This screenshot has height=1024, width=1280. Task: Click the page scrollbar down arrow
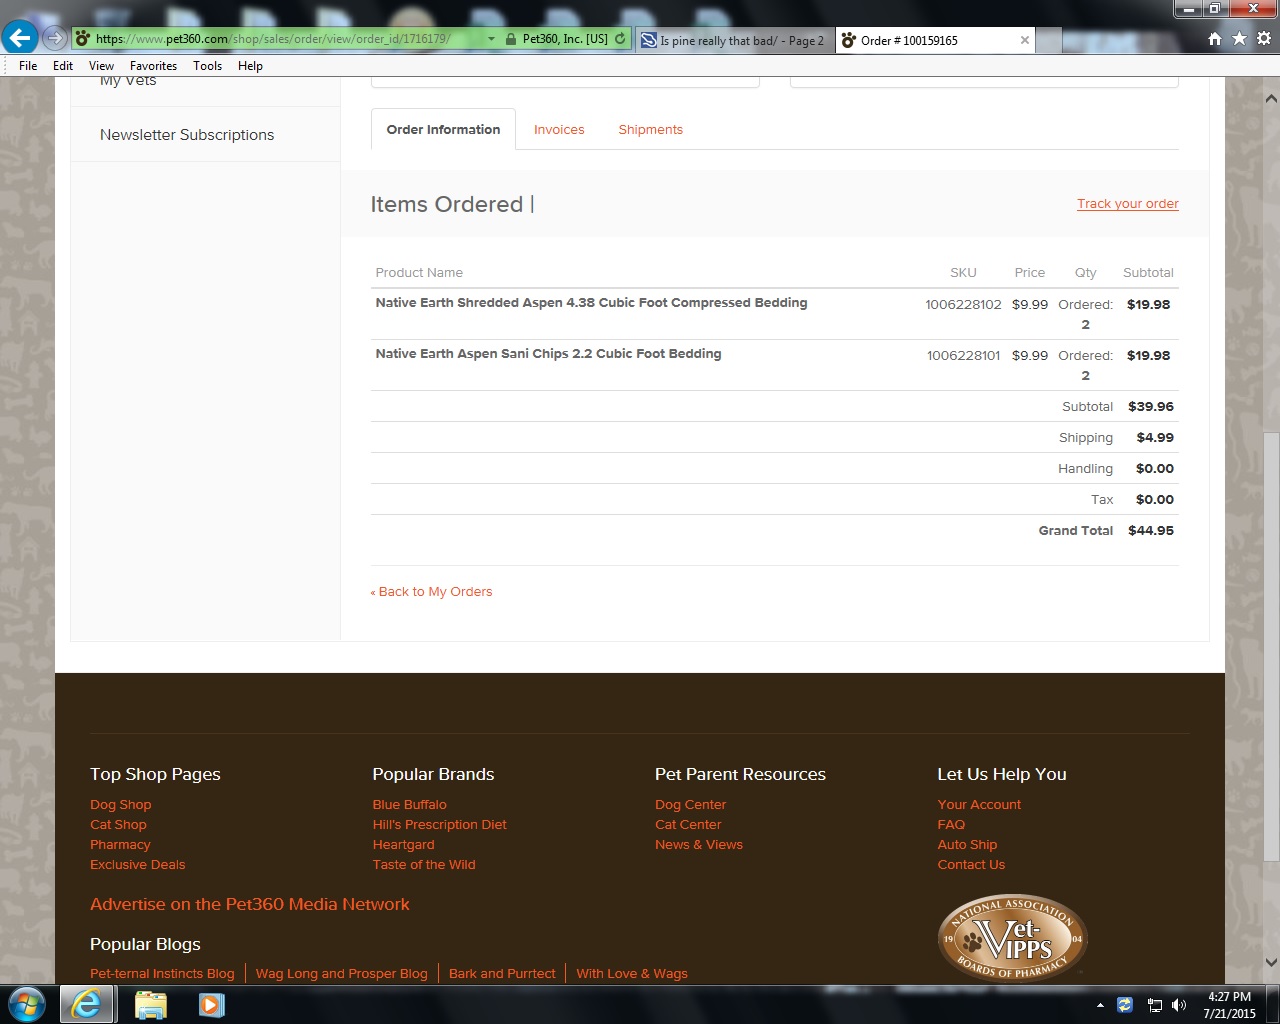[x=1271, y=962]
